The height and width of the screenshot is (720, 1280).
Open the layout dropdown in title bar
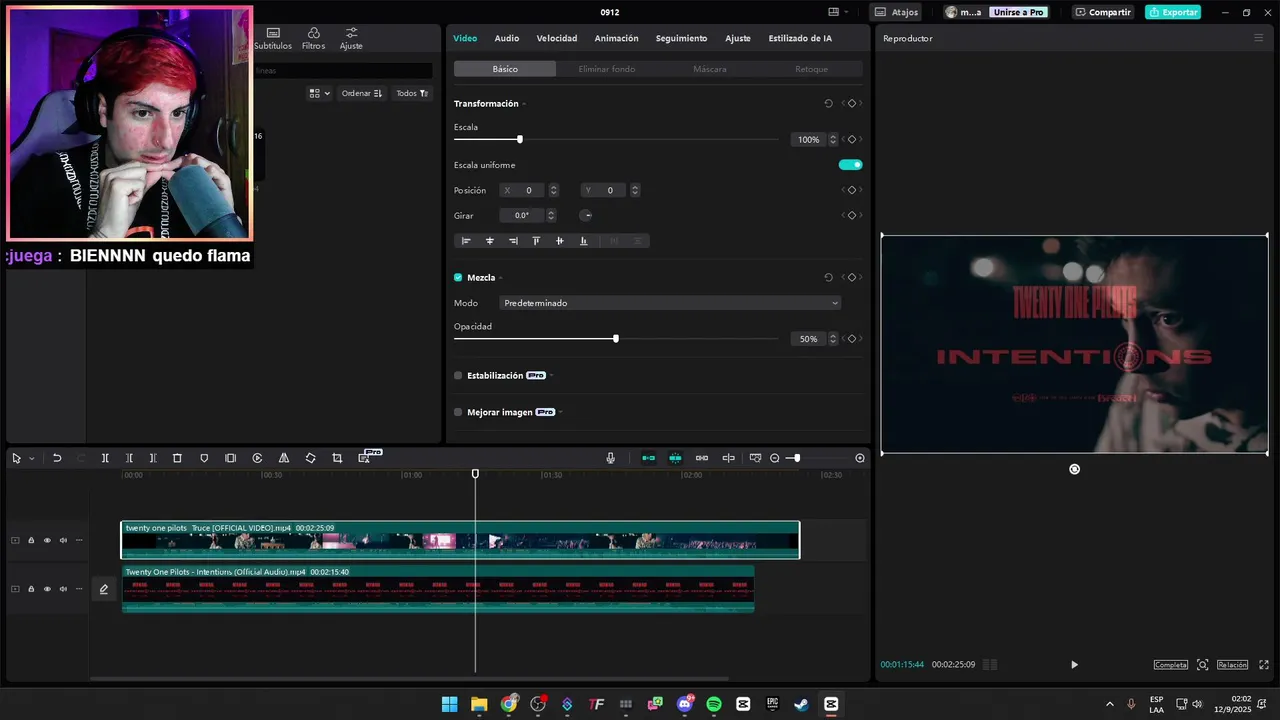point(839,12)
